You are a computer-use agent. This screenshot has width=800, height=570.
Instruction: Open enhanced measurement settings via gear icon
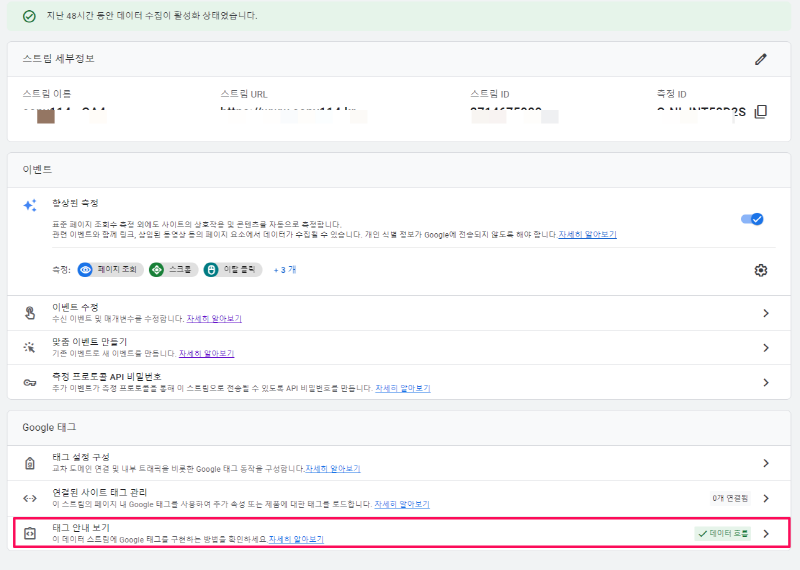click(761, 270)
